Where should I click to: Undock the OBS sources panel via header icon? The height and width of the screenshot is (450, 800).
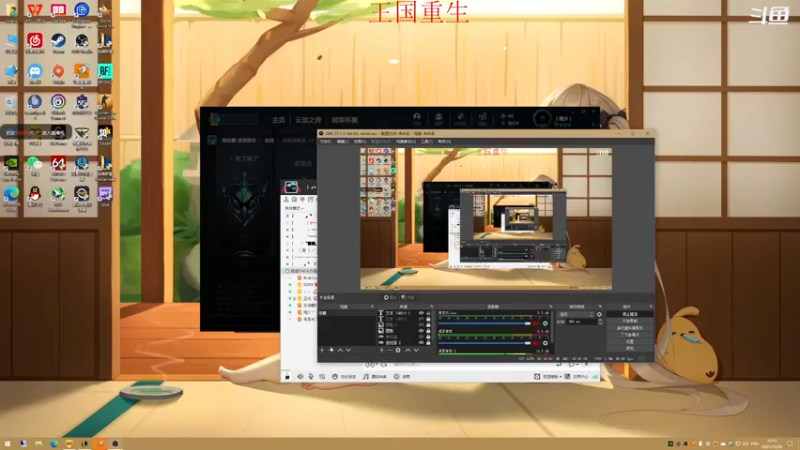click(432, 307)
